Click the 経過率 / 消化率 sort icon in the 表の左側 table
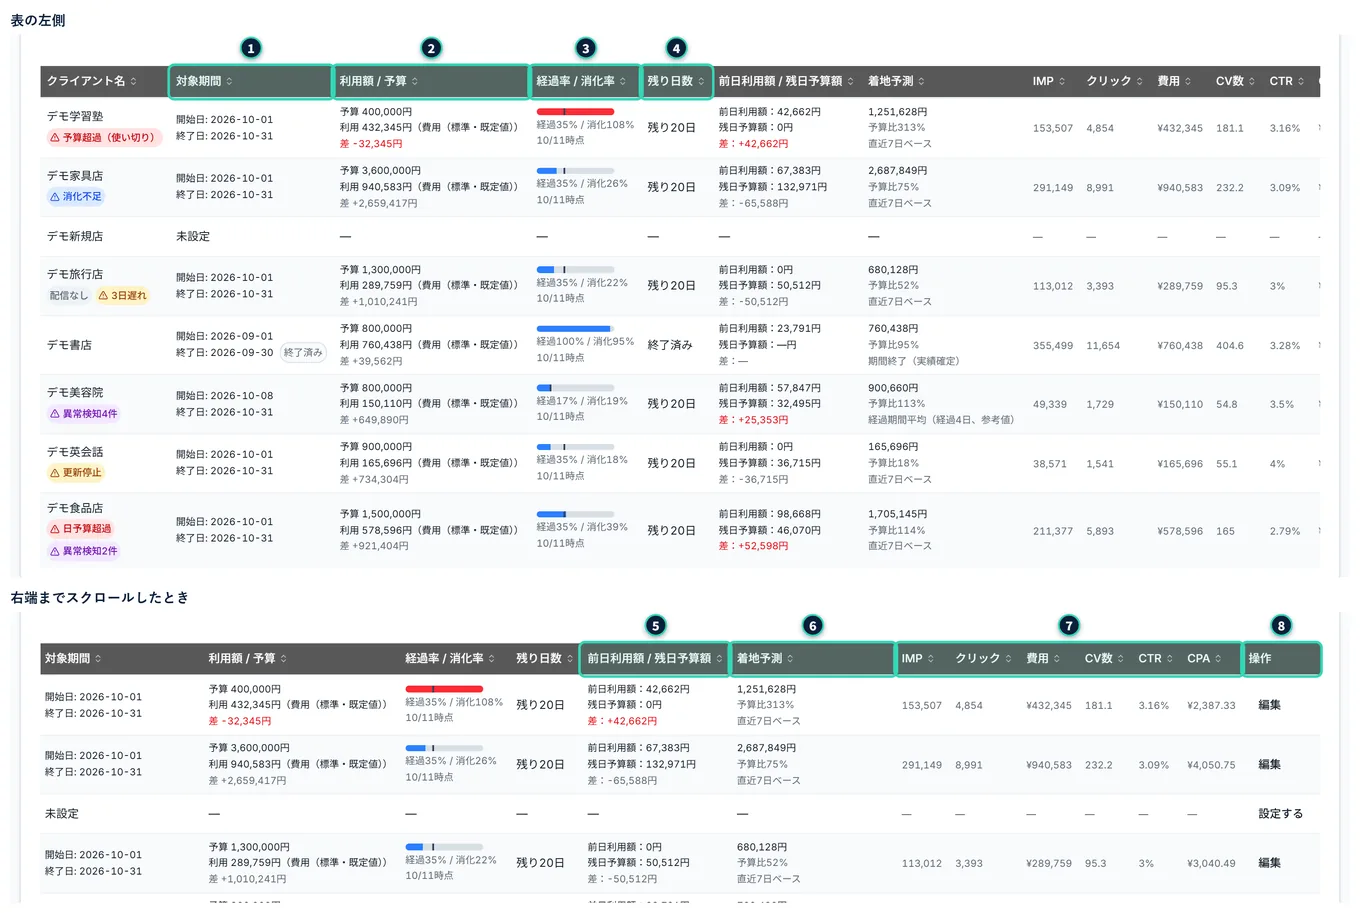 (x=623, y=81)
